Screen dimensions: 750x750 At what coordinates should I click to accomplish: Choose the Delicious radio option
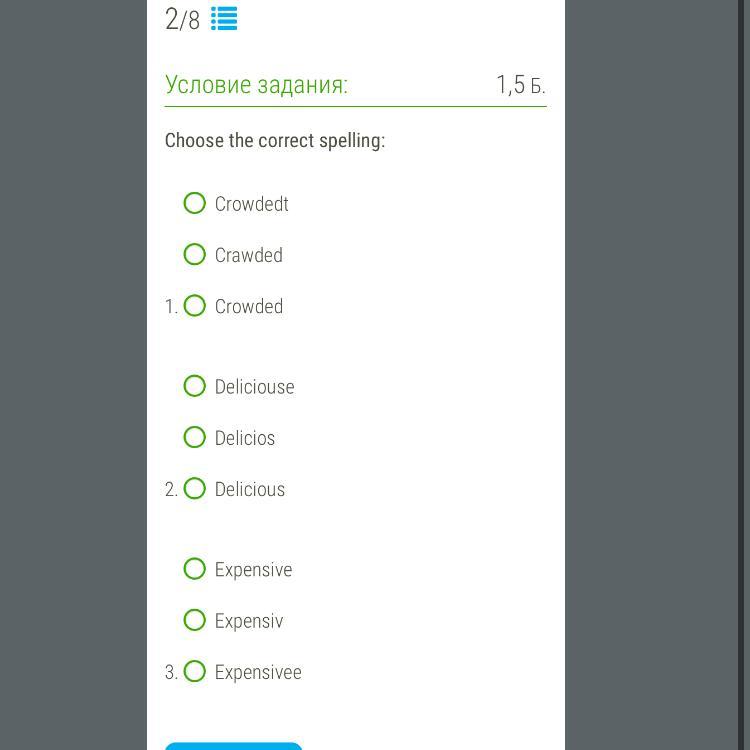click(x=195, y=489)
